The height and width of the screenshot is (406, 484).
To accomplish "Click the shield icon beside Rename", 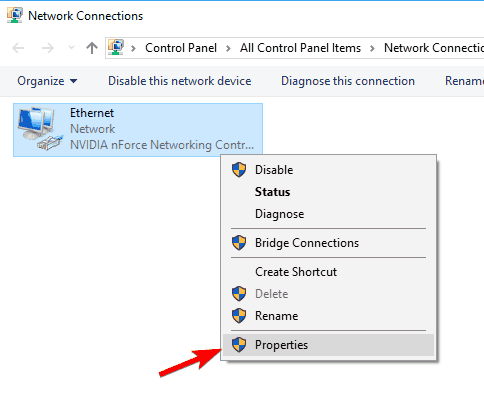I will 239,316.
